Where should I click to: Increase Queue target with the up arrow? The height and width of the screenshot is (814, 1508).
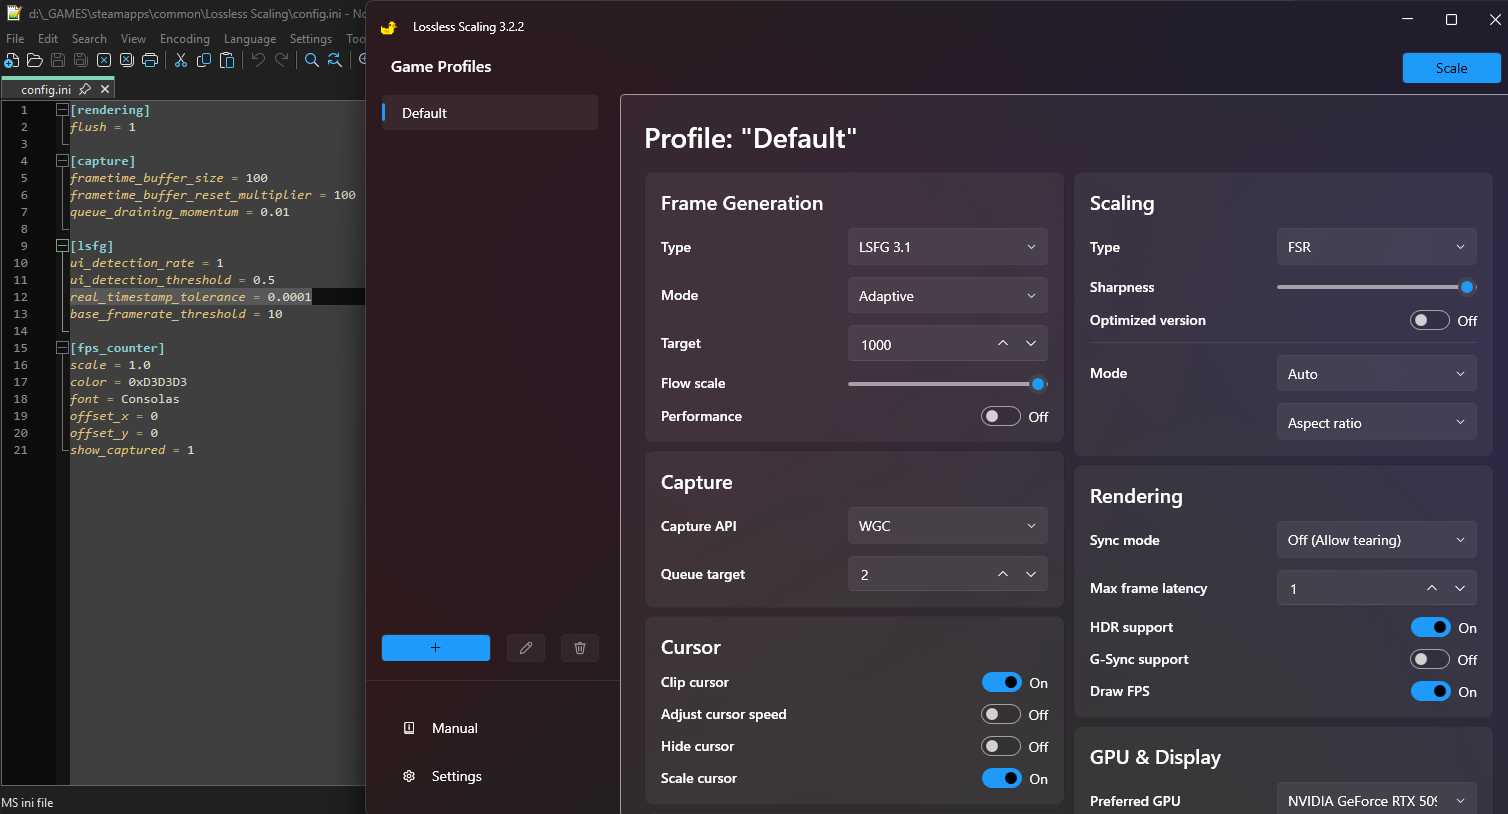point(1003,574)
